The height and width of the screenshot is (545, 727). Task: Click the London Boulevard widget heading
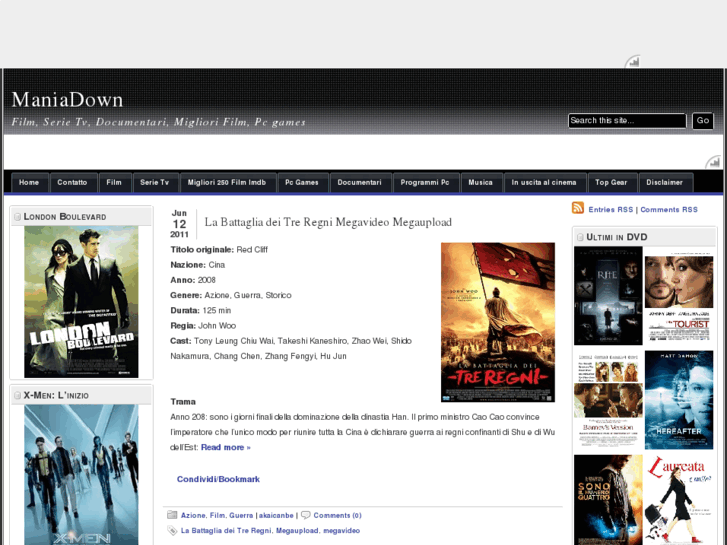pos(65,217)
